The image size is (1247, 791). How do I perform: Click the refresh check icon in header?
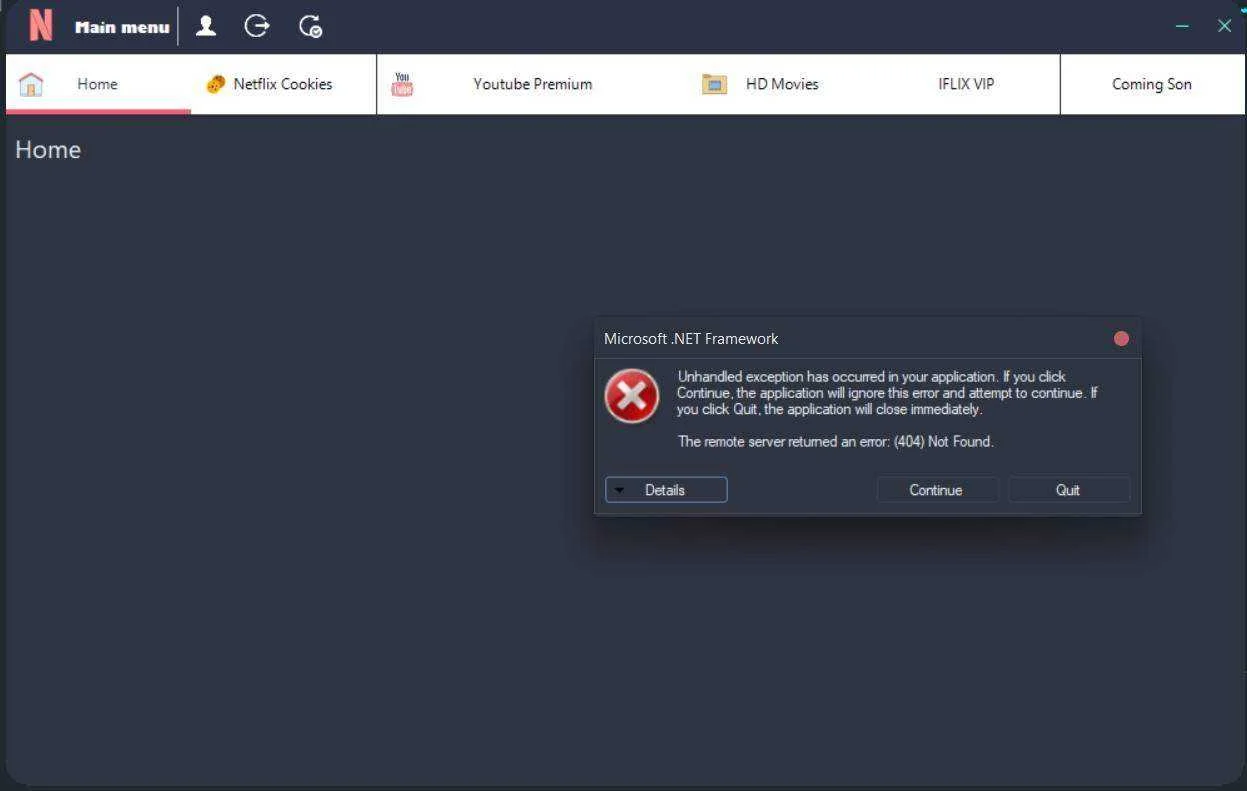(x=311, y=26)
